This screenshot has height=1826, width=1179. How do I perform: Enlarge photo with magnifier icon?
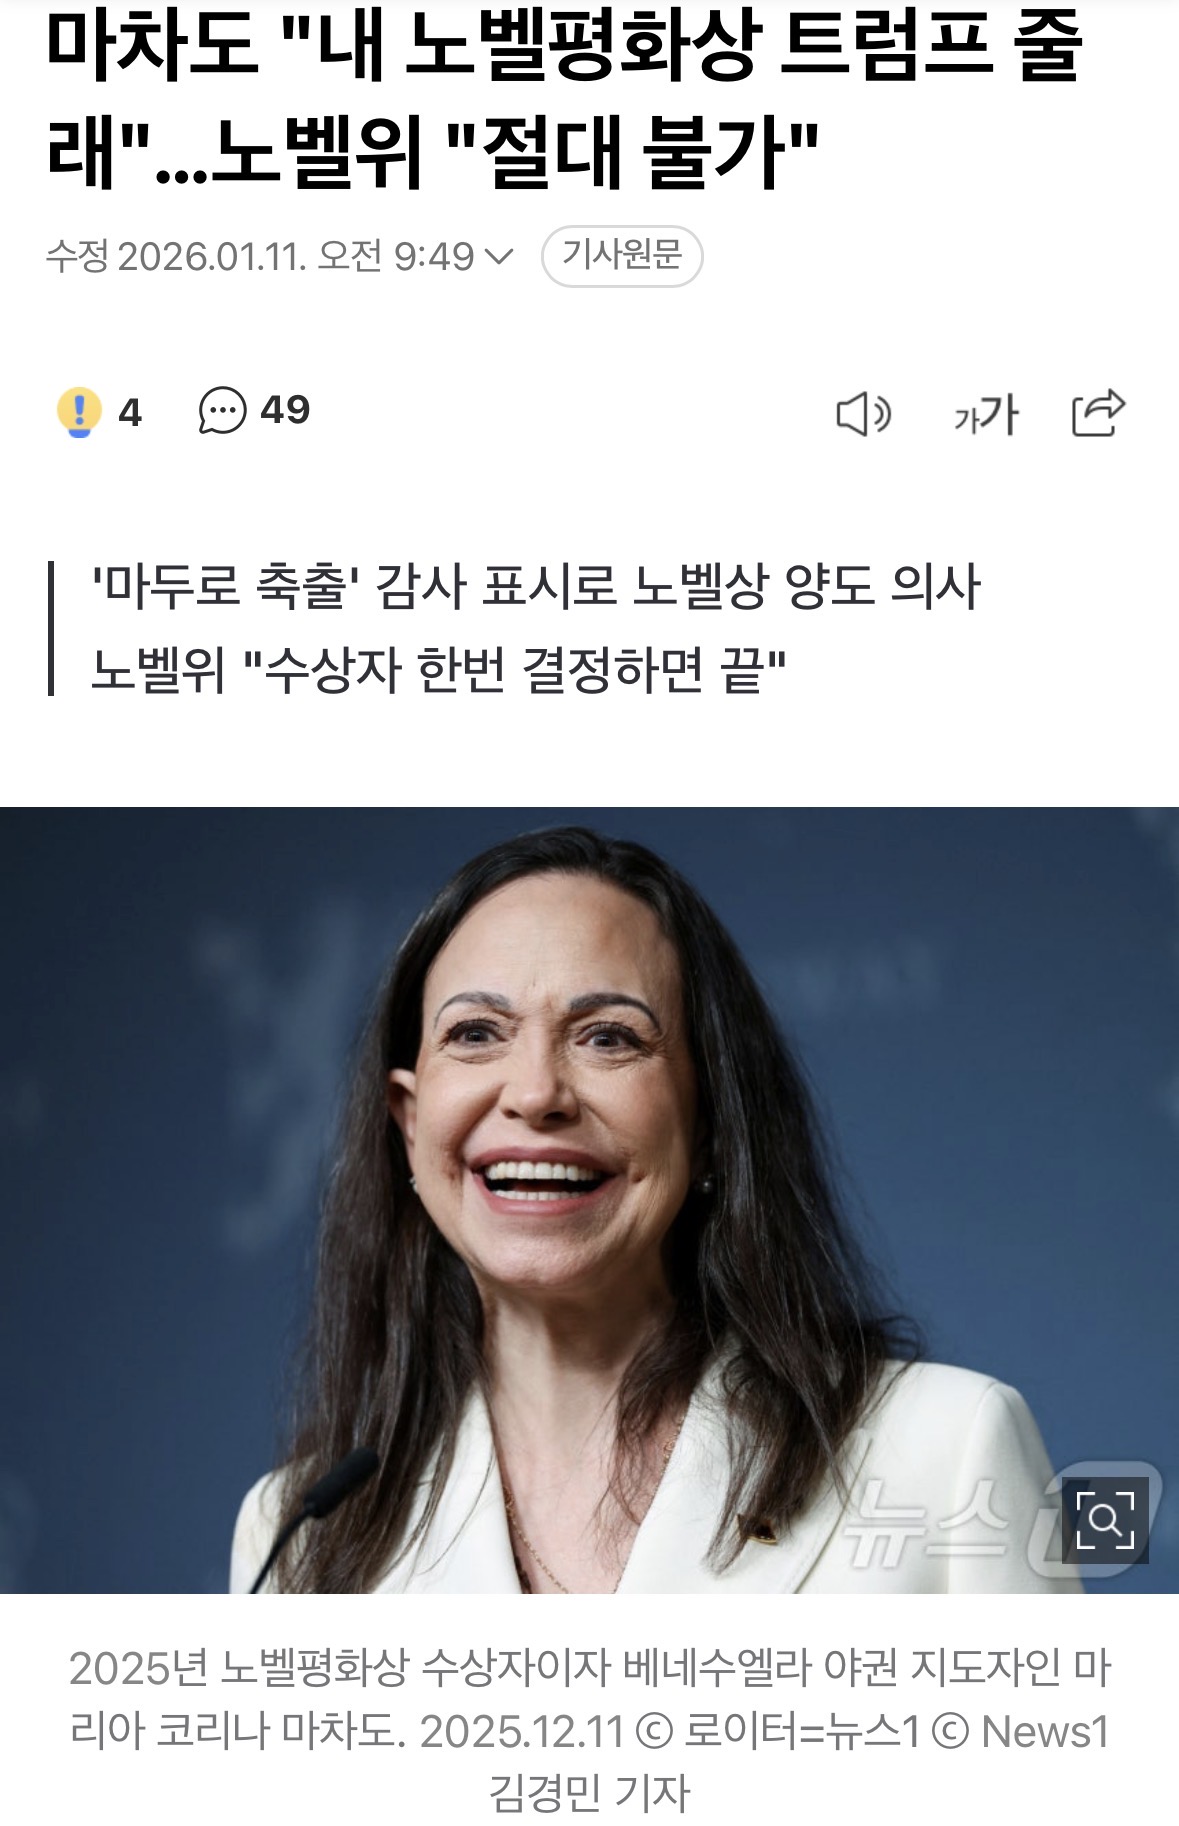coord(1105,1520)
